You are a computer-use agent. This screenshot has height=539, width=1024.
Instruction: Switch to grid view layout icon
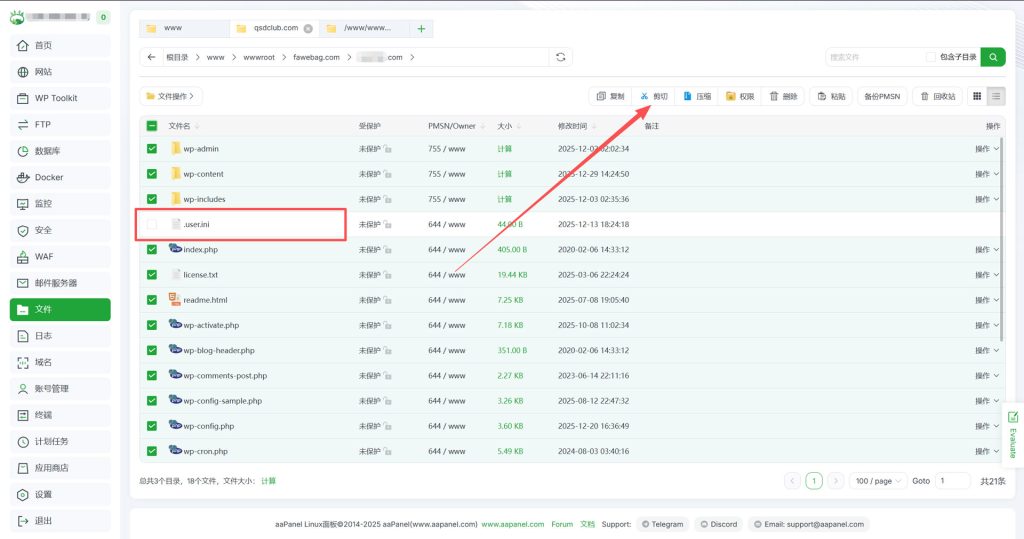pyautogui.click(x=977, y=96)
